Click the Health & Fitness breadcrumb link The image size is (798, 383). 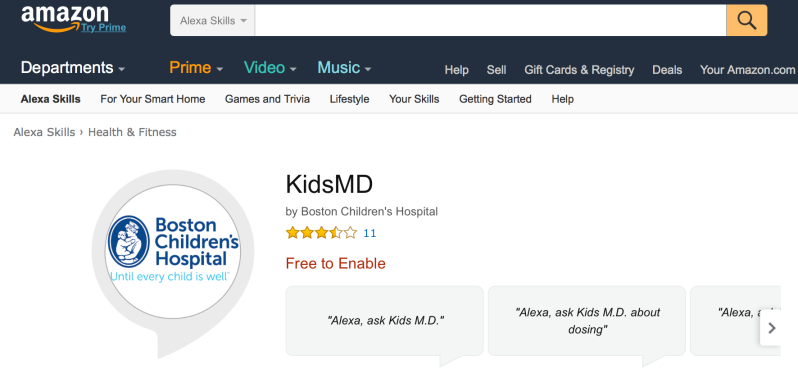132,132
